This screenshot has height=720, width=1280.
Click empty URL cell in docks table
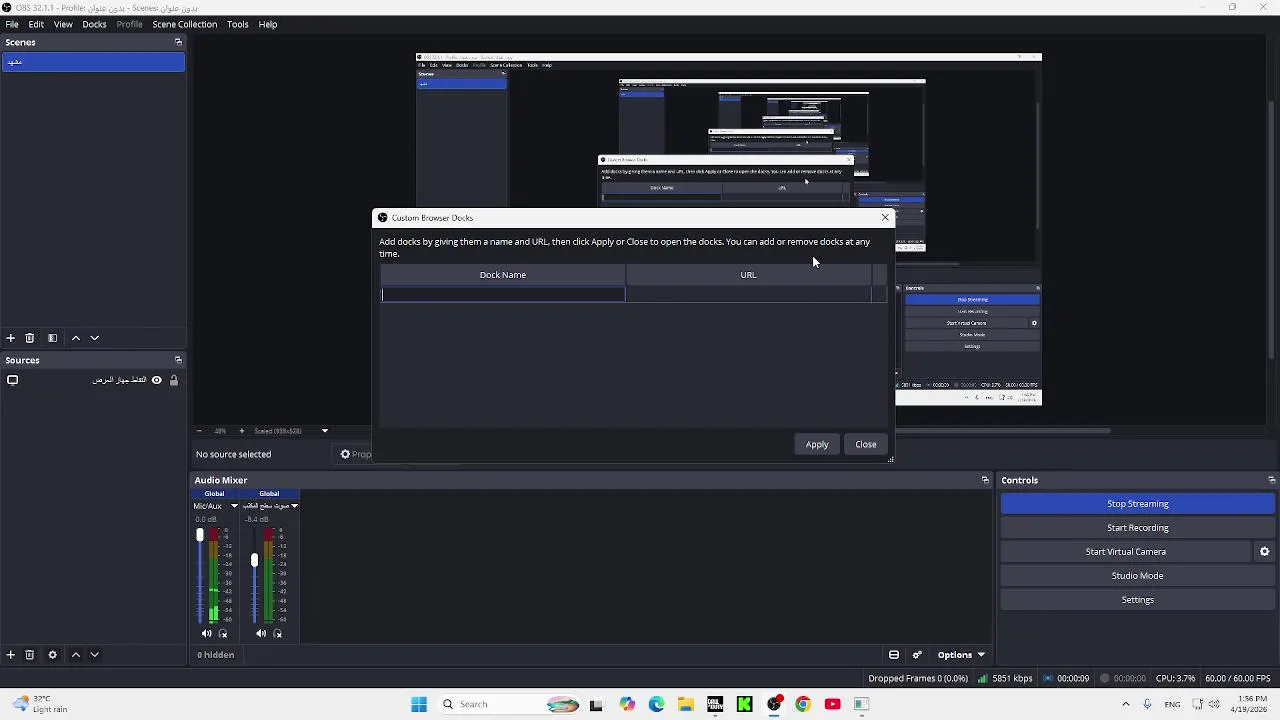click(x=748, y=294)
